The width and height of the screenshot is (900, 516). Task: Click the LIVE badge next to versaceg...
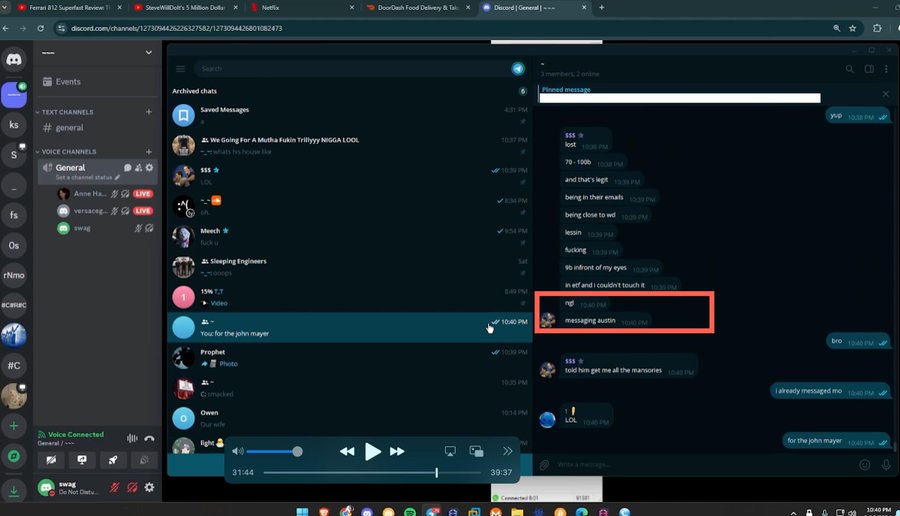tap(143, 211)
